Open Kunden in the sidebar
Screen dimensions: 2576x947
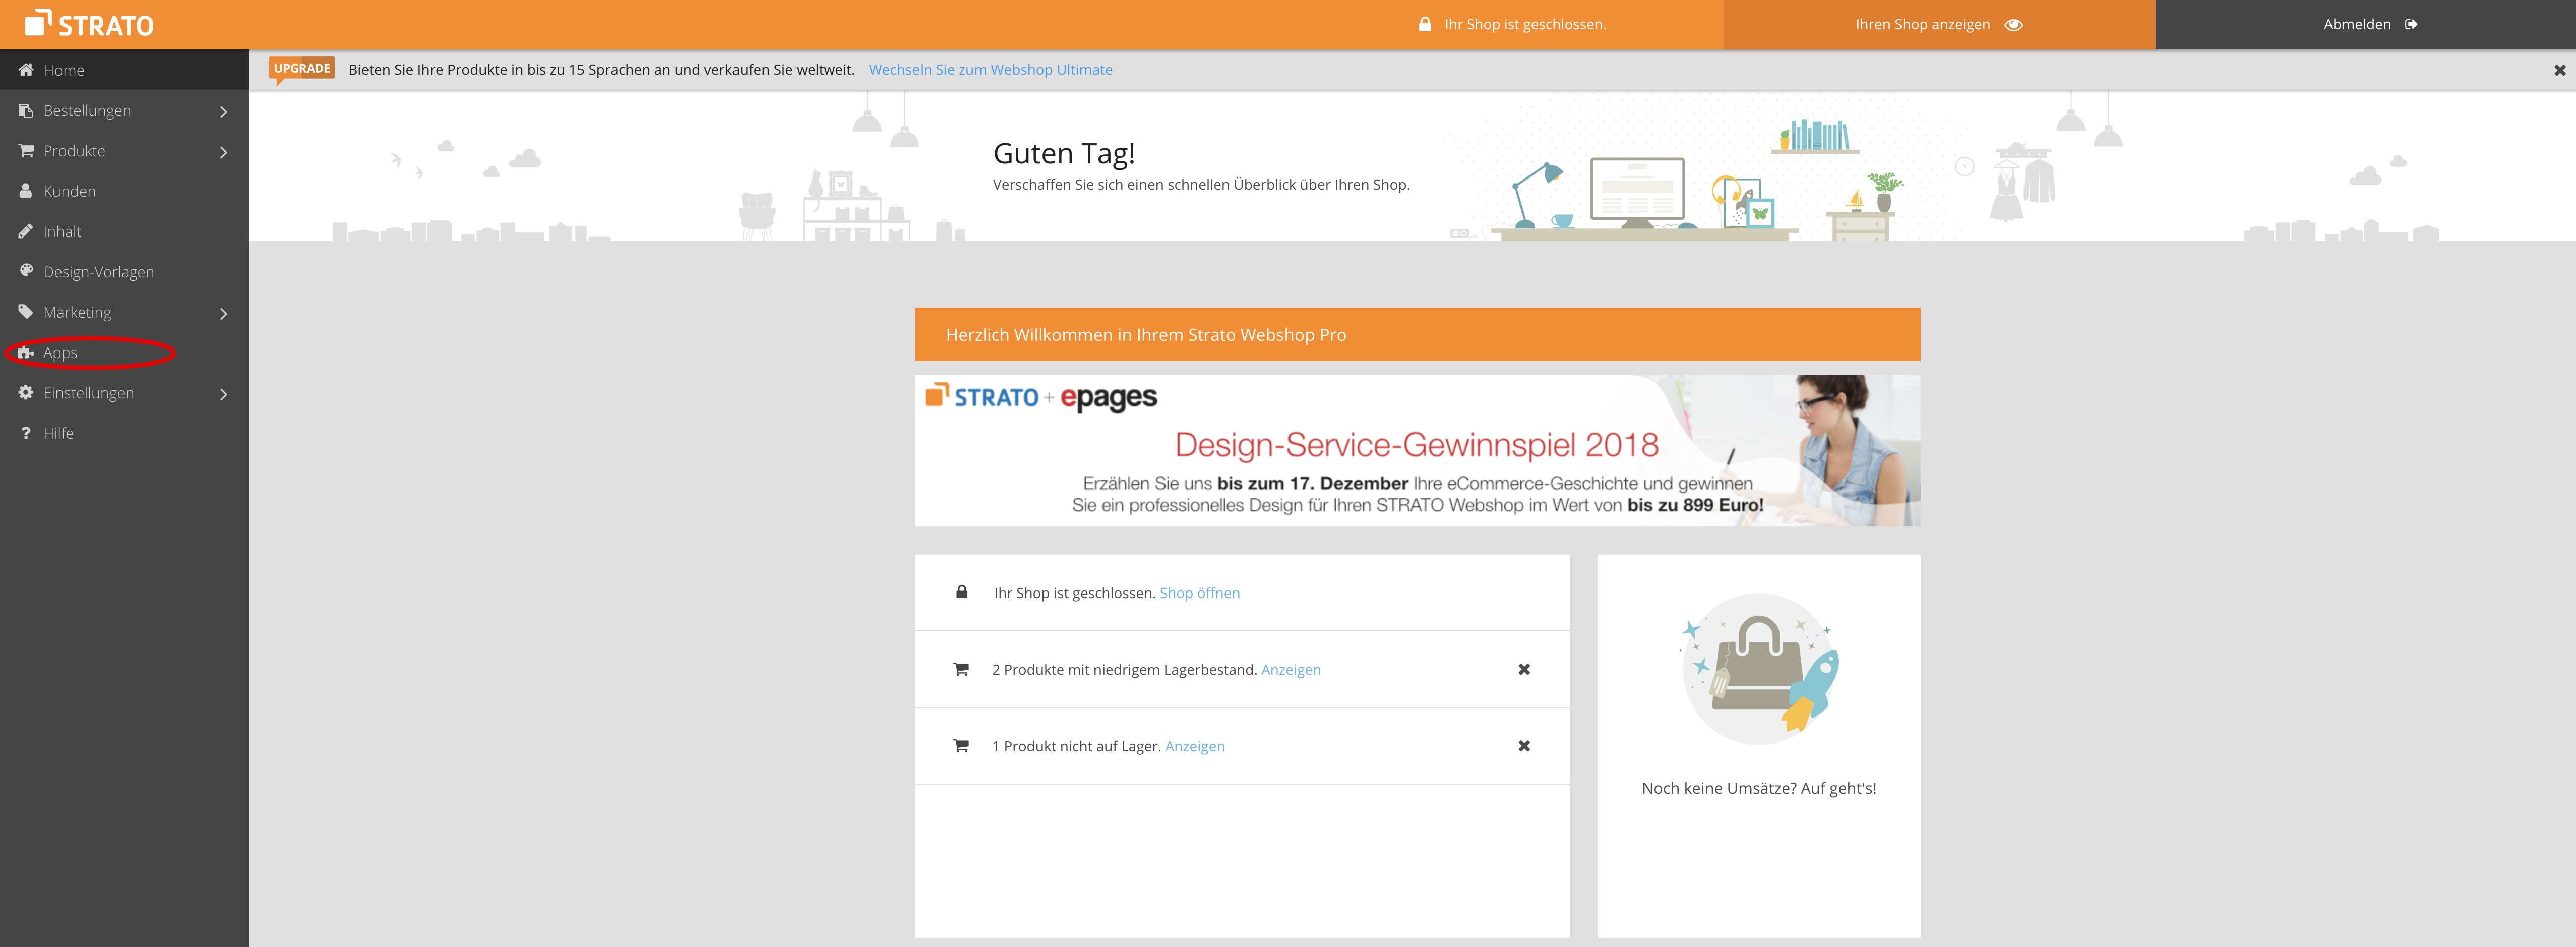pos(124,191)
